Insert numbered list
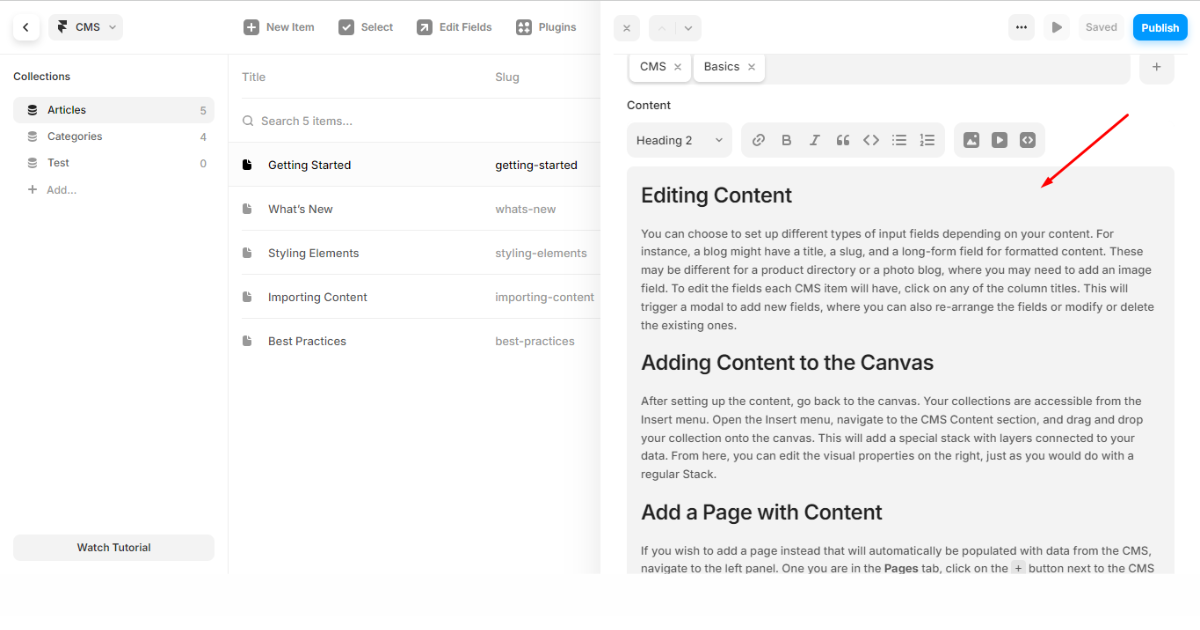 click(927, 140)
